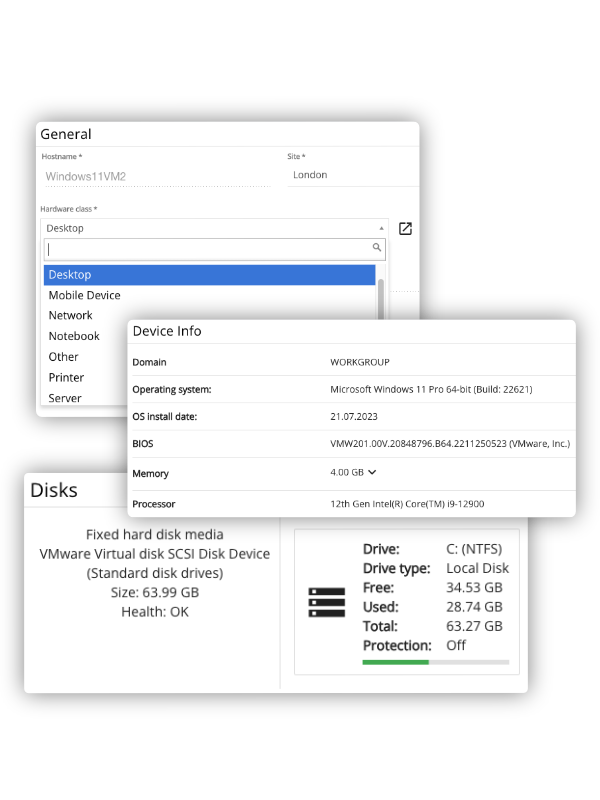Click the General panel heading
Viewport: 600px width, 800px height.
pos(66,134)
